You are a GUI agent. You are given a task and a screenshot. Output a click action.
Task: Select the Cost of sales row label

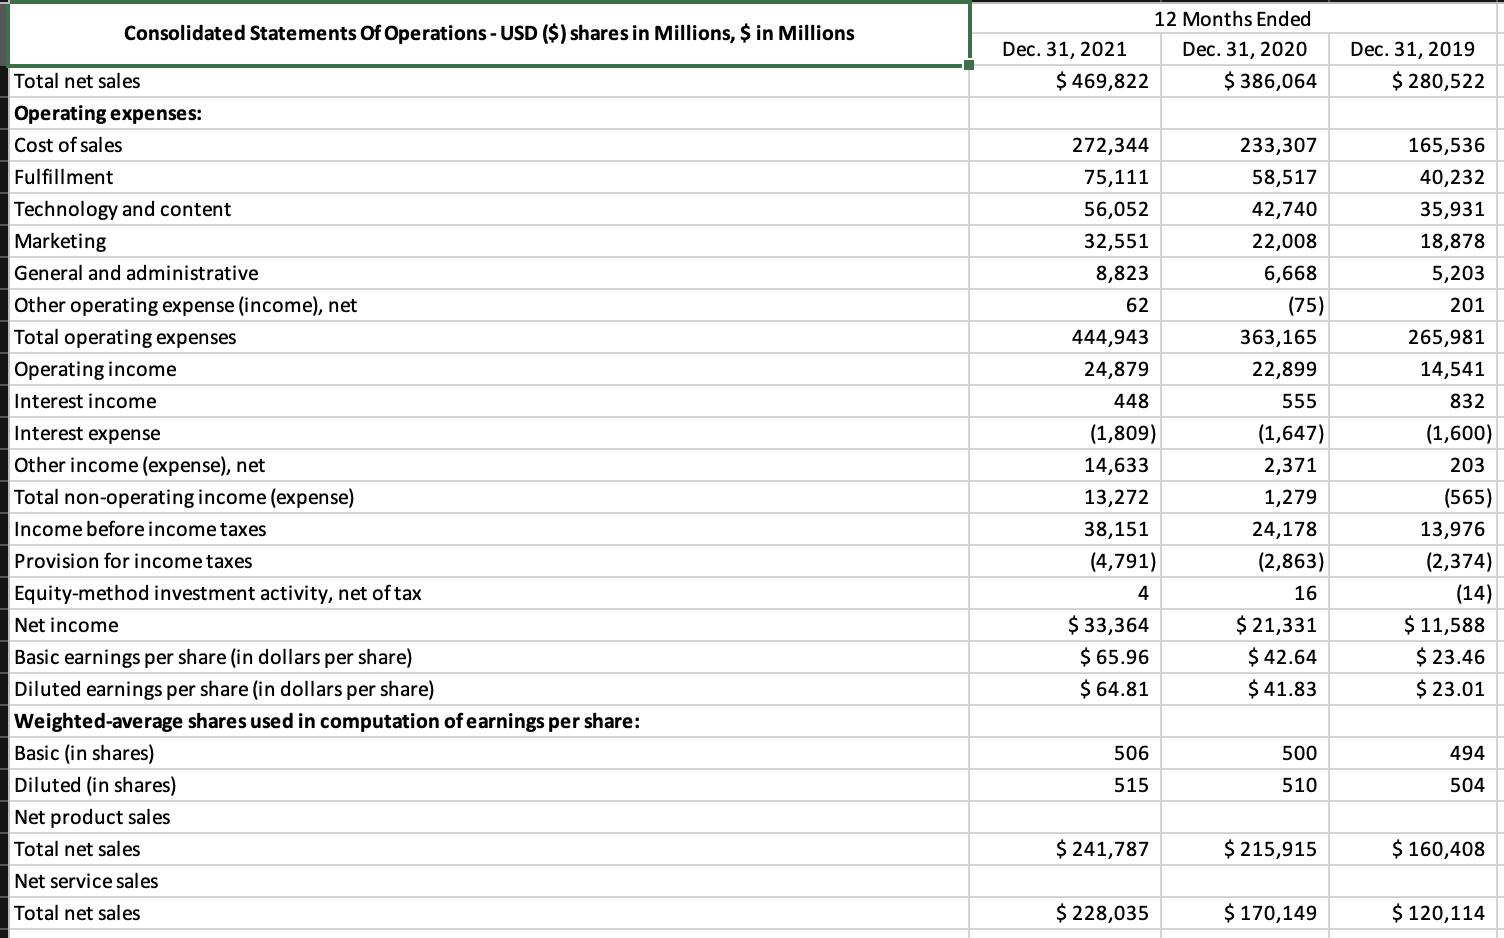(x=67, y=145)
